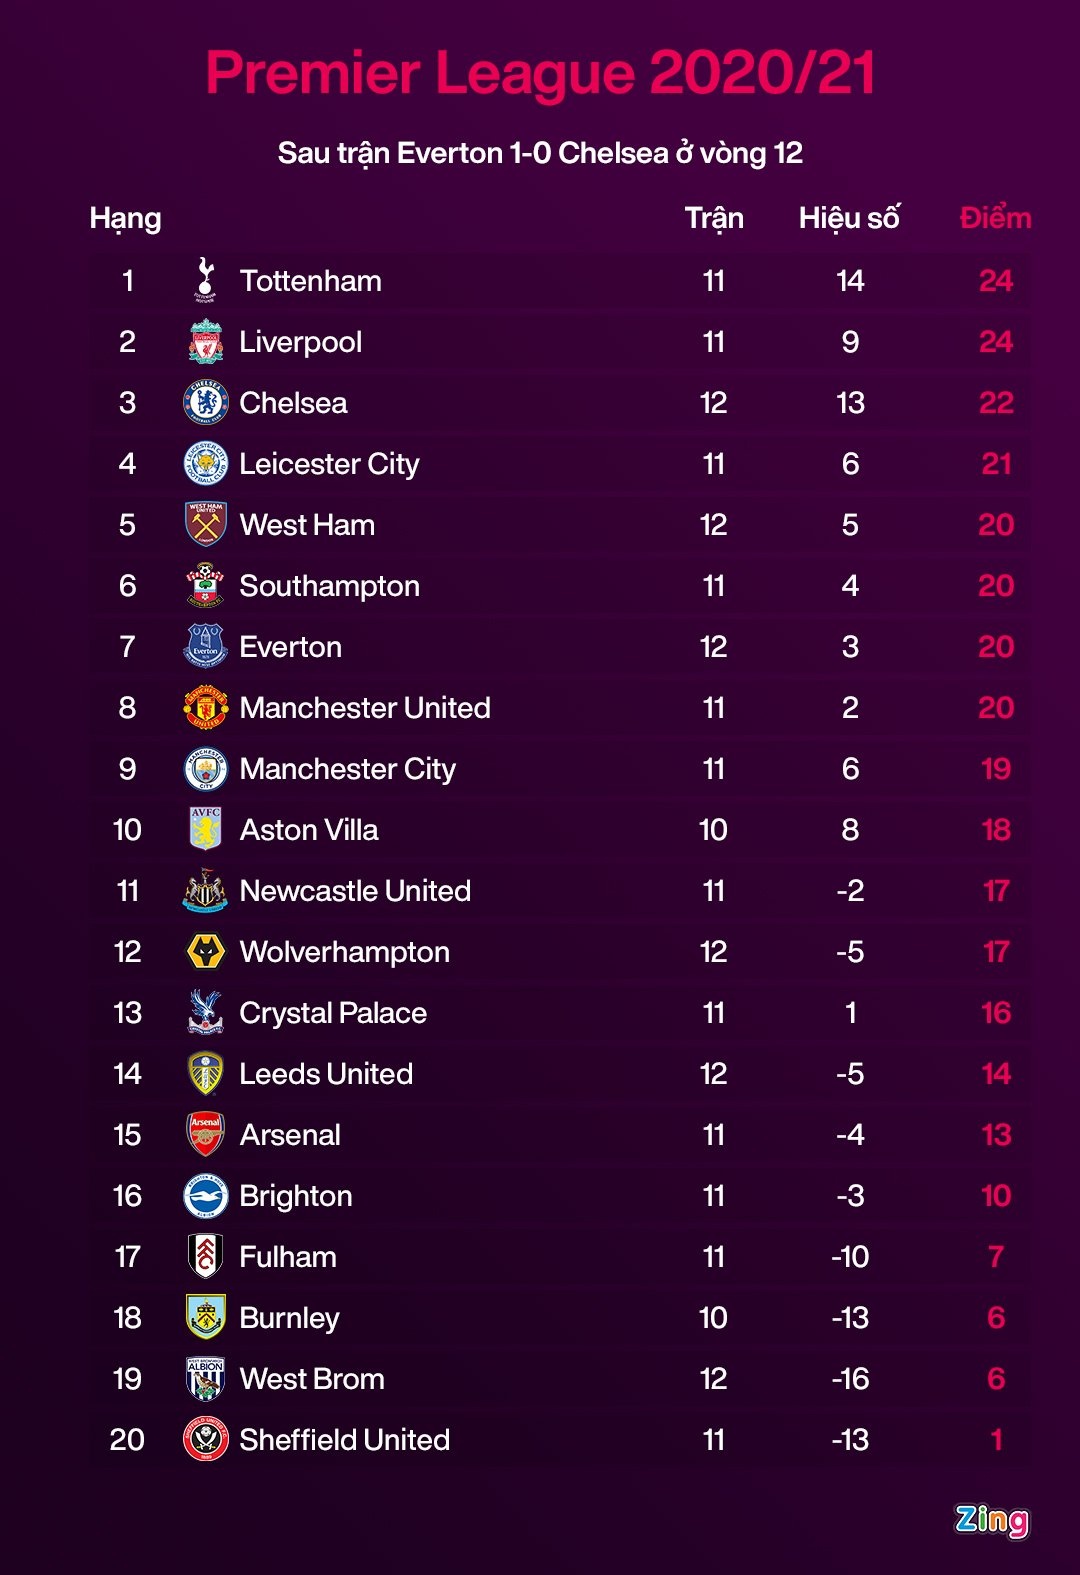1080x1575 pixels.
Task: Click the Sheffield United badge
Action: click(x=205, y=1440)
